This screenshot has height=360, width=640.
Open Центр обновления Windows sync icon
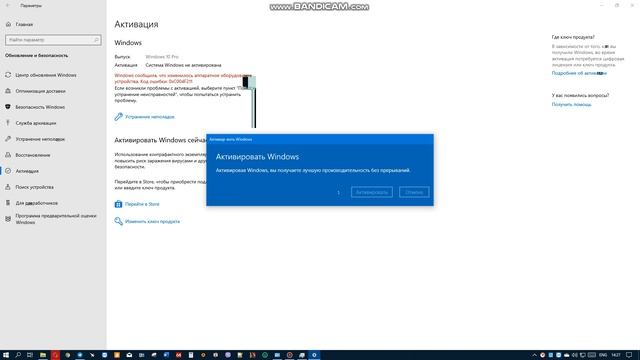coord(8,75)
